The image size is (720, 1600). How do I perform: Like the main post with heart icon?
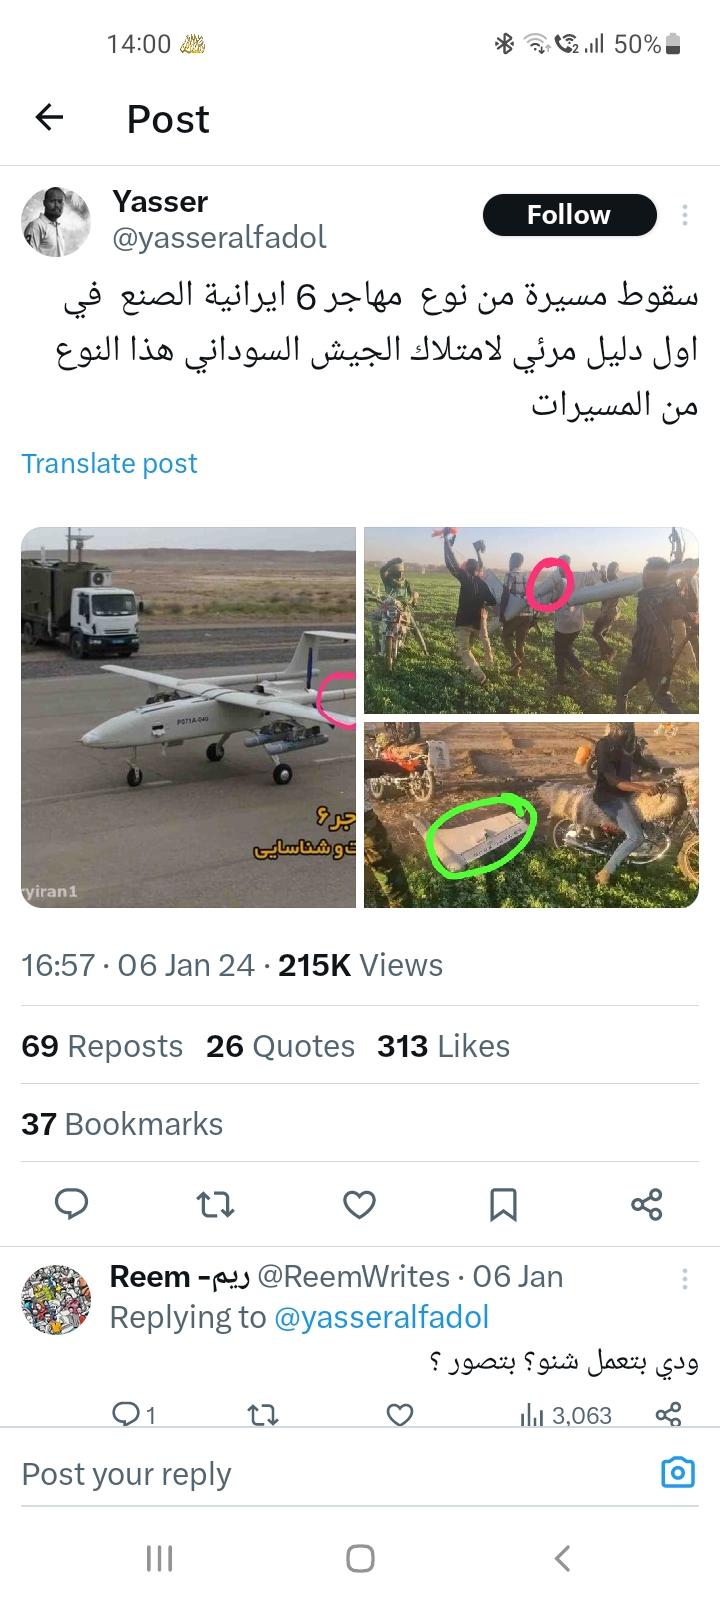359,1204
